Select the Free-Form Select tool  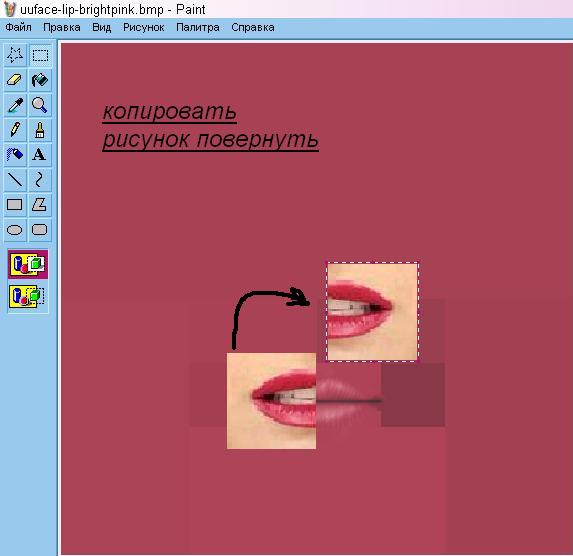(x=15, y=55)
